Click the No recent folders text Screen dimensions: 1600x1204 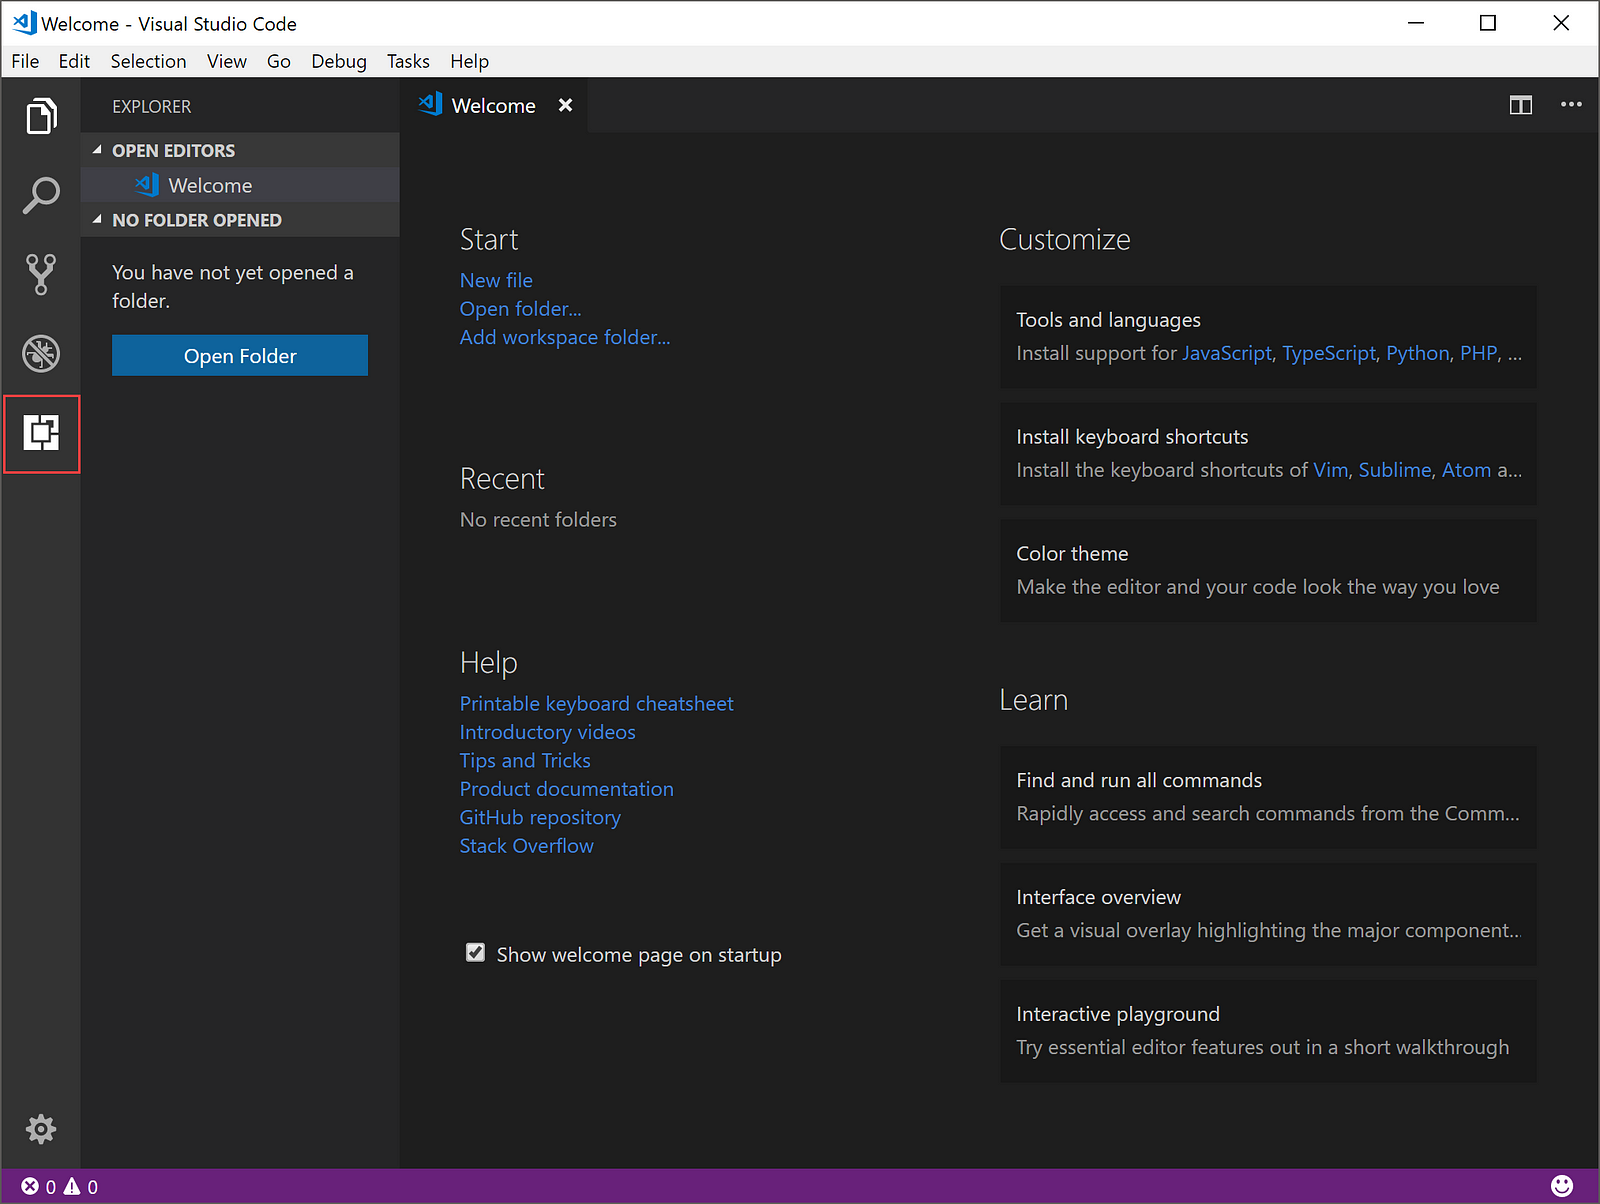(538, 519)
